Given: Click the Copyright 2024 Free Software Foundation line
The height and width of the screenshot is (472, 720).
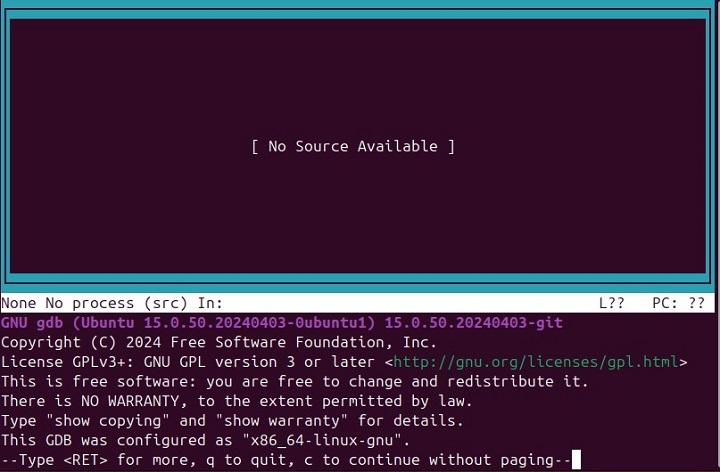Looking at the screenshot, I should pos(219,343).
